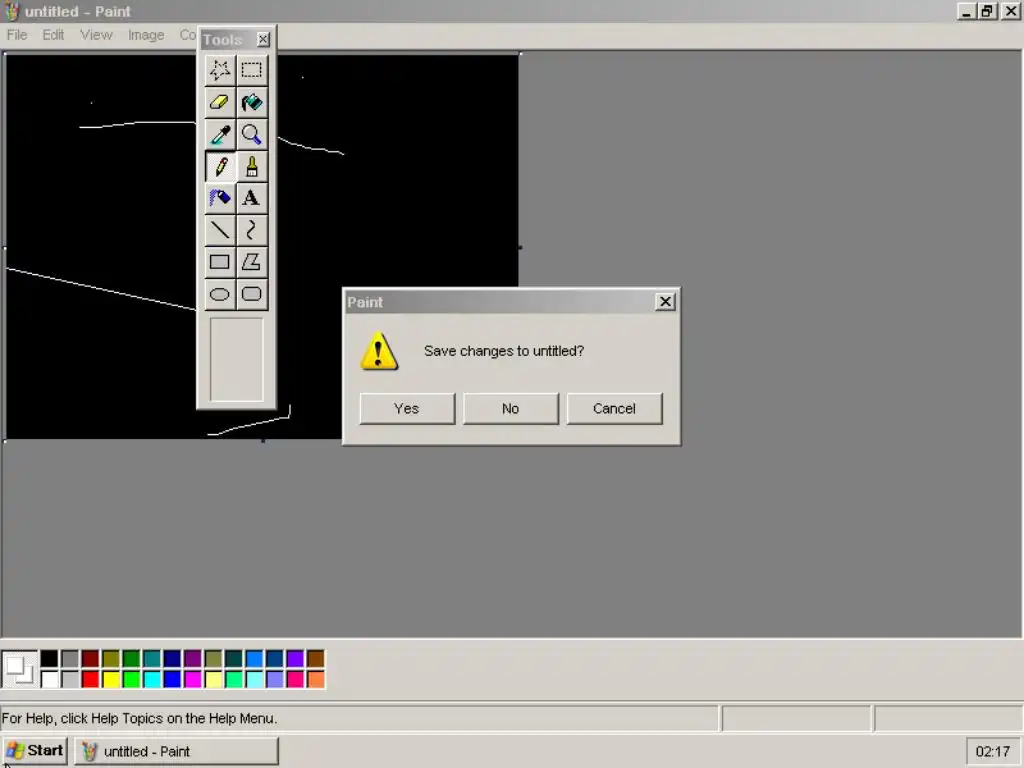Close the Paint dialog with X
The width and height of the screenshot is (1024, 768).
pyautogui.click(x=665, y=302)
